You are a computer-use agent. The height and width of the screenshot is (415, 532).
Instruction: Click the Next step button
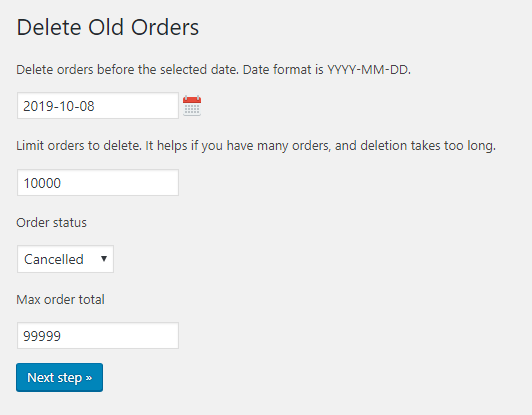(59, 377)
